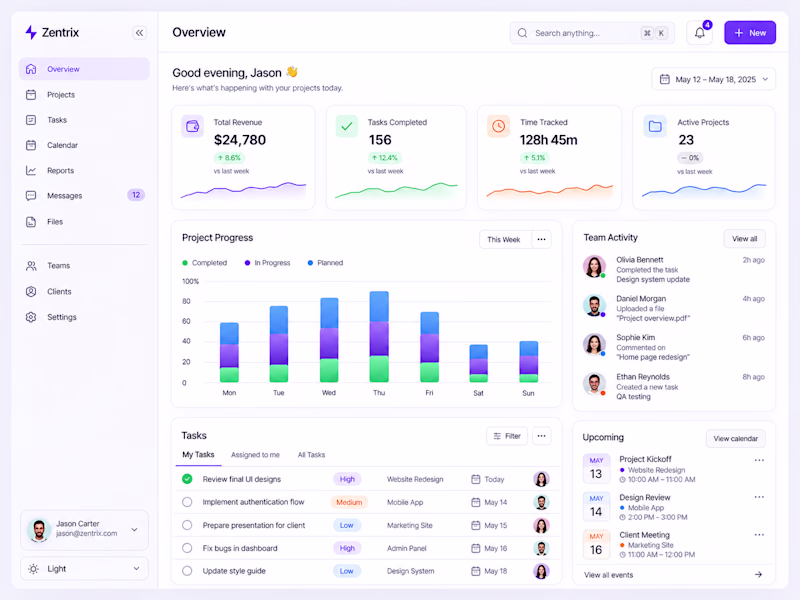Click Ethan Reynolds's avatar in Team Activity

point(594,384)
